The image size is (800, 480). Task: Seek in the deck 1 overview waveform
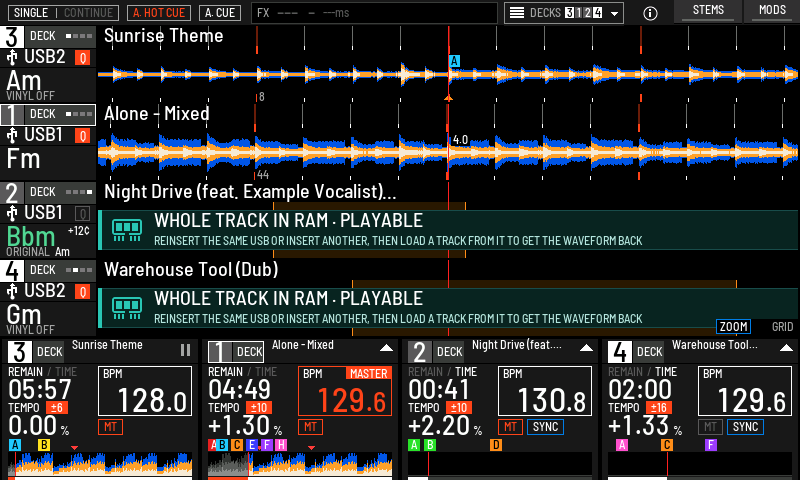(300, 464)
